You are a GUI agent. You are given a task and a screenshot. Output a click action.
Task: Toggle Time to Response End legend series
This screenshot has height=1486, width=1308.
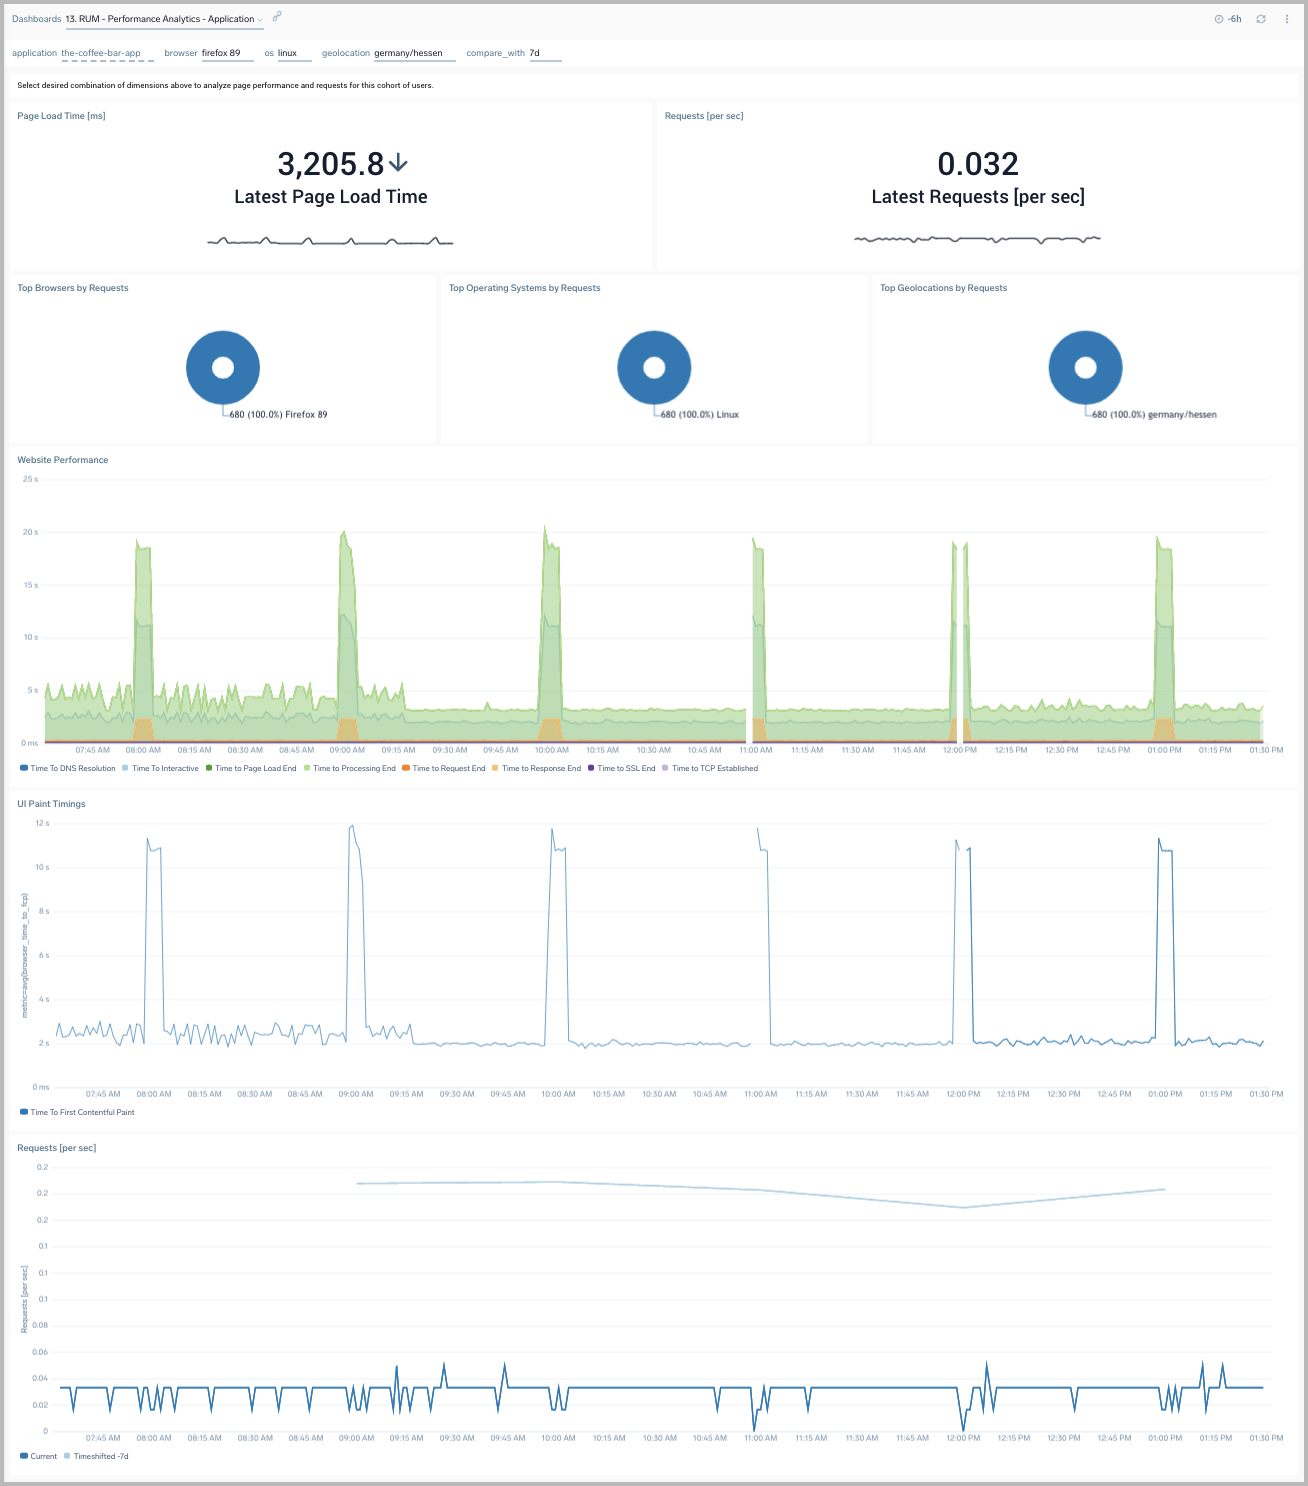(x=536, y=768)
